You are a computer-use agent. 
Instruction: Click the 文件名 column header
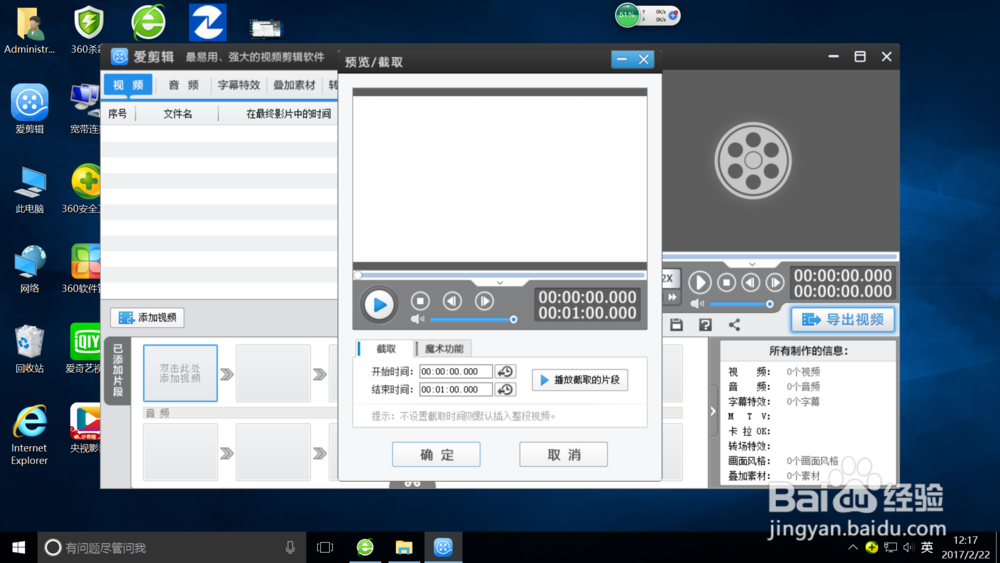(177, 113)
